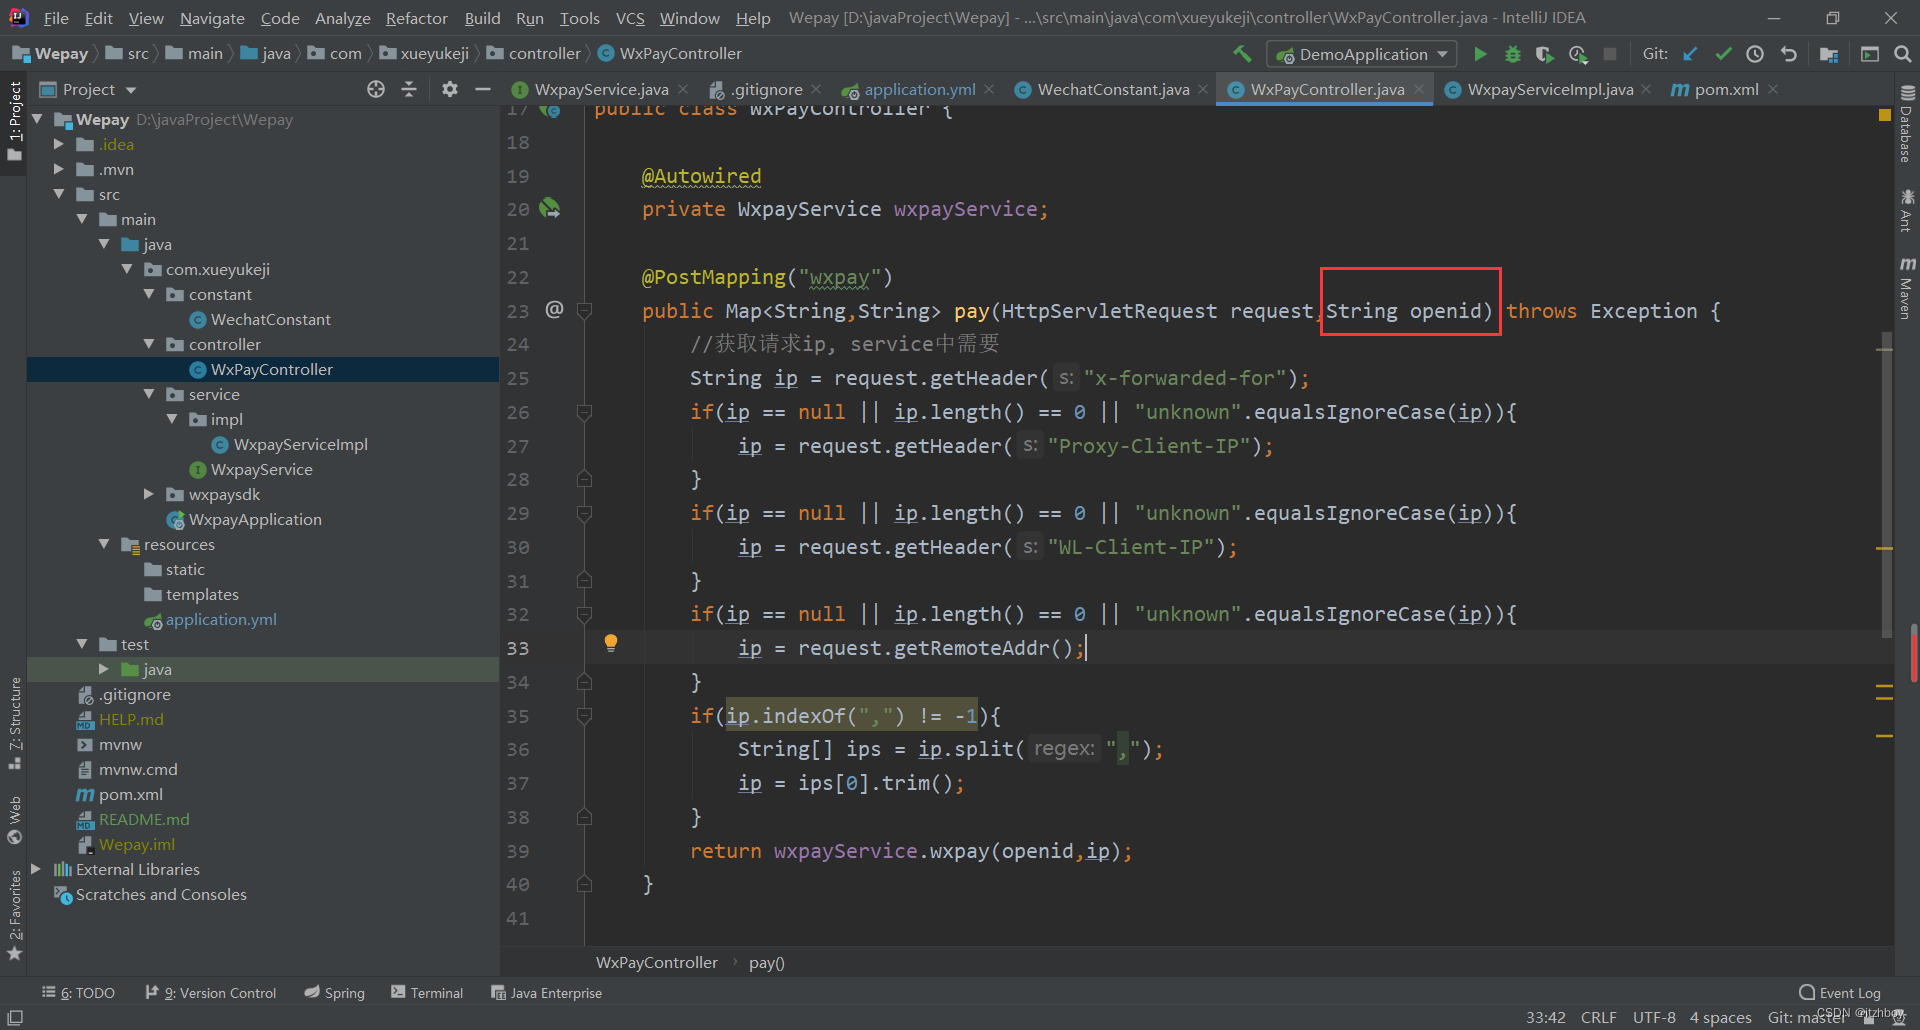The width and height of the screenshot is (1920, 1030).
Task: Locate current file with the crosshair icon
Action: [x=376, y=89]
